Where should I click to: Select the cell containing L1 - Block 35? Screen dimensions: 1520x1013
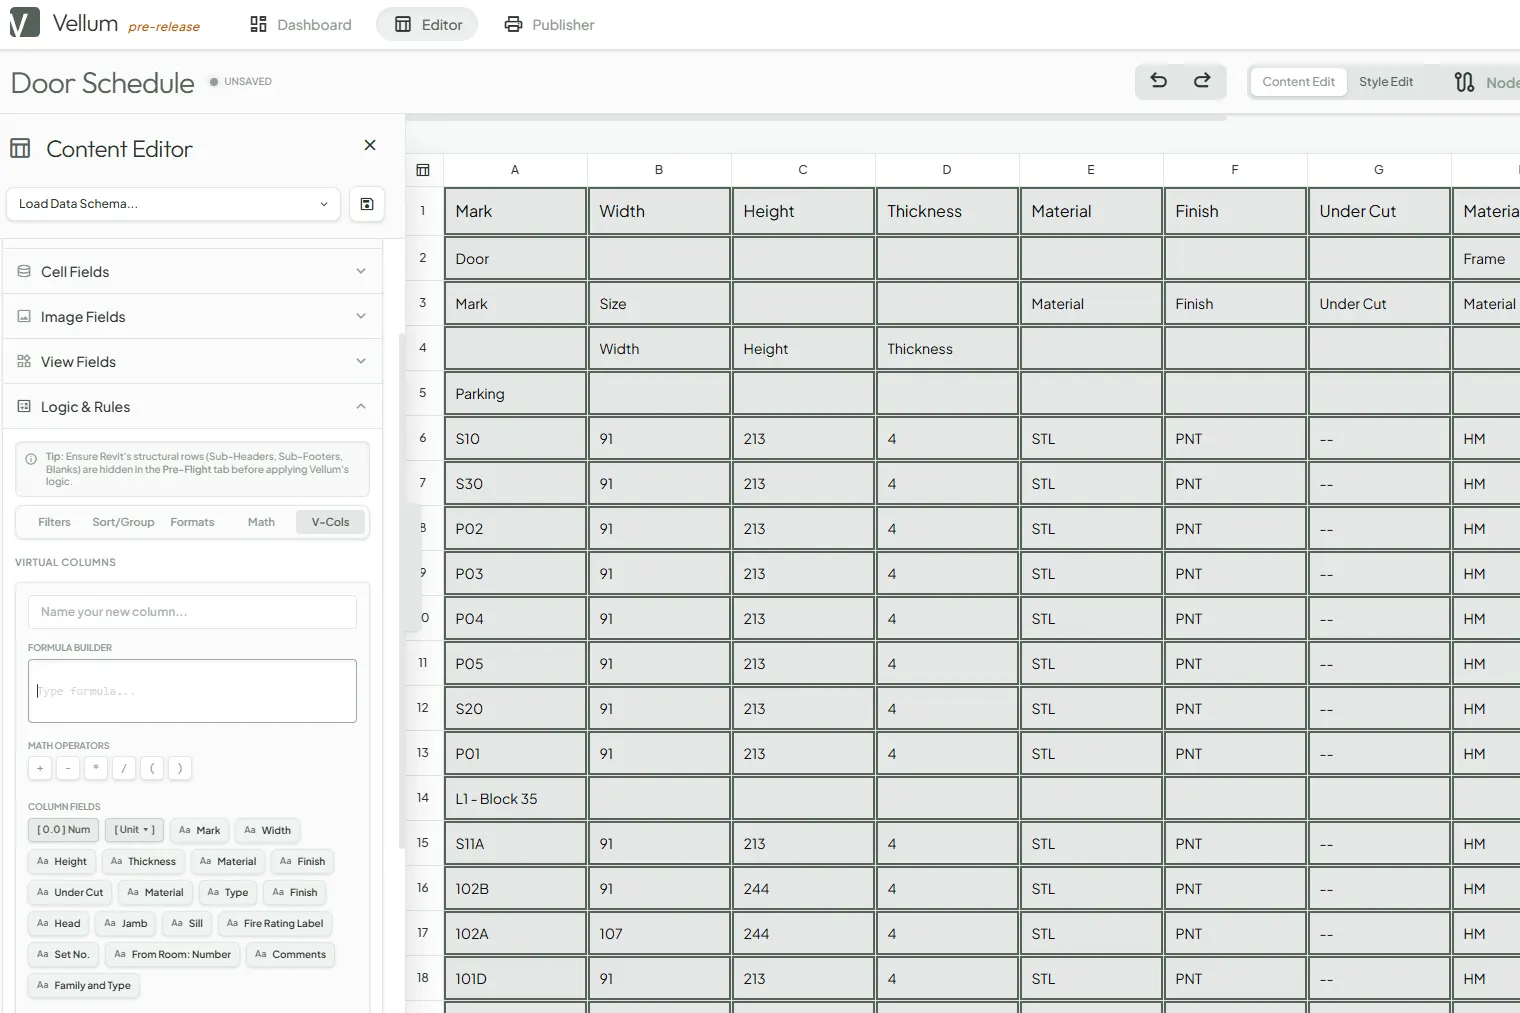coord(515,799)
